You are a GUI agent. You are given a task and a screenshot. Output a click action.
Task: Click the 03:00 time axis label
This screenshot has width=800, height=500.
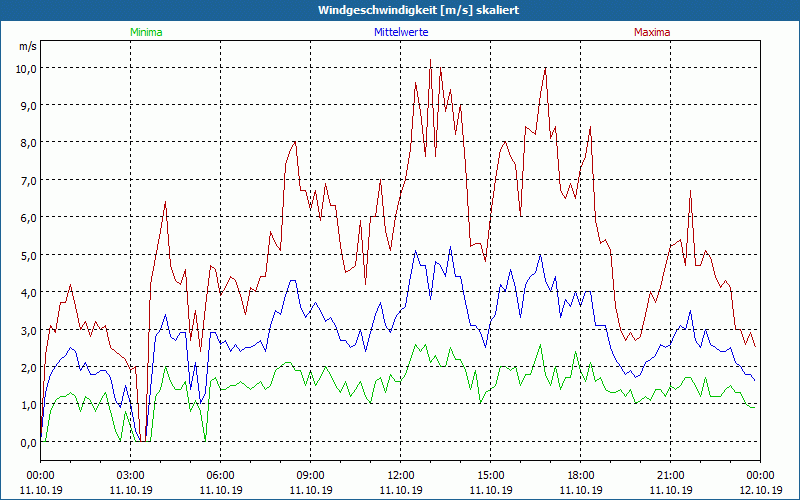click(x=131, y=476)
